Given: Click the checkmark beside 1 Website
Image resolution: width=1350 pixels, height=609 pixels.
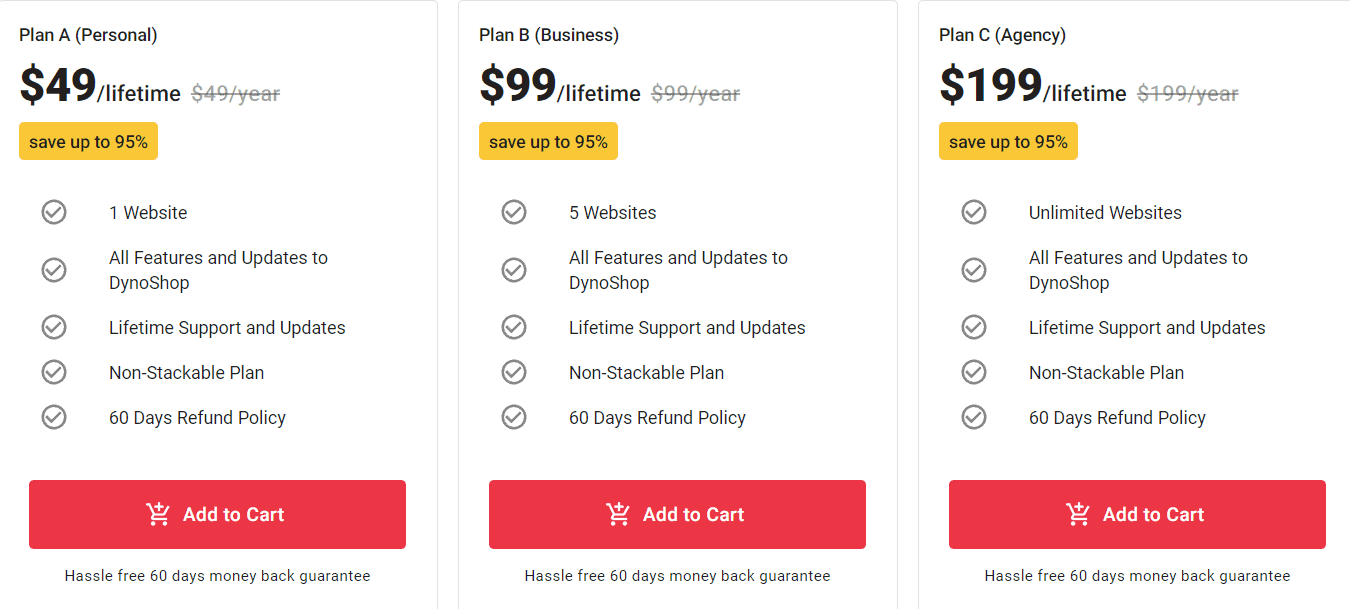Looking at the screenshot, I should pyautogui.click(x=54, y=212).
